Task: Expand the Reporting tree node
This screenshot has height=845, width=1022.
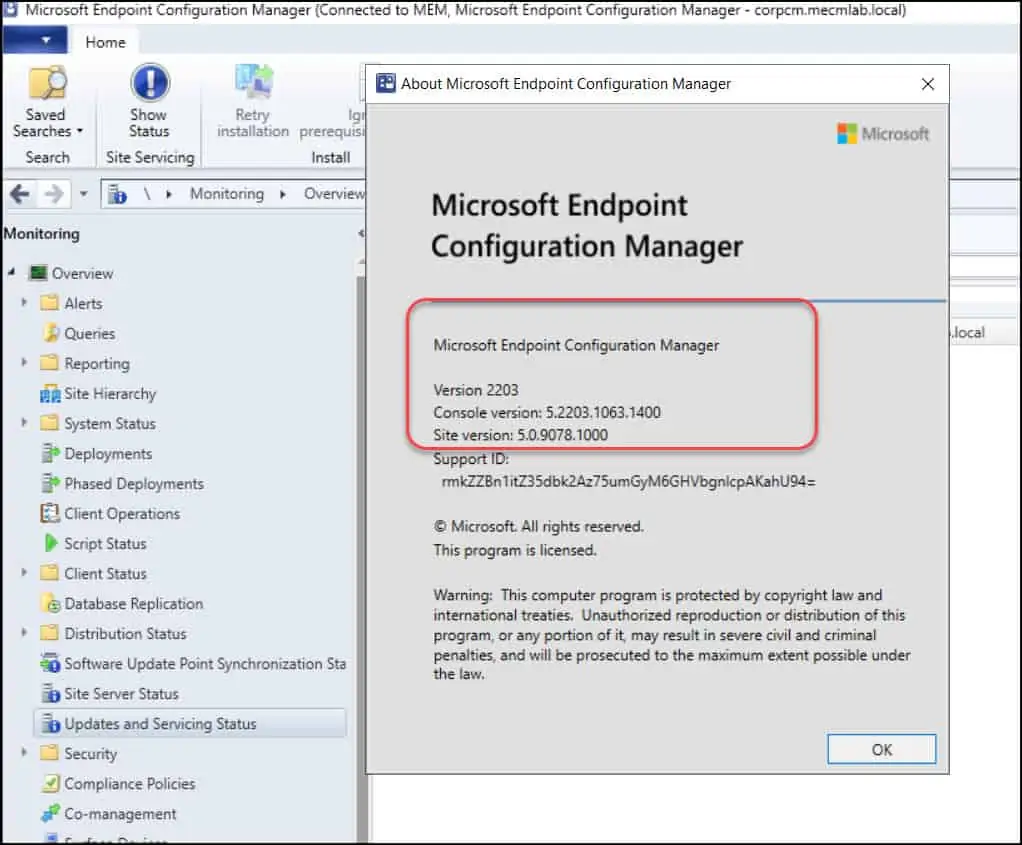Action: 24,363
